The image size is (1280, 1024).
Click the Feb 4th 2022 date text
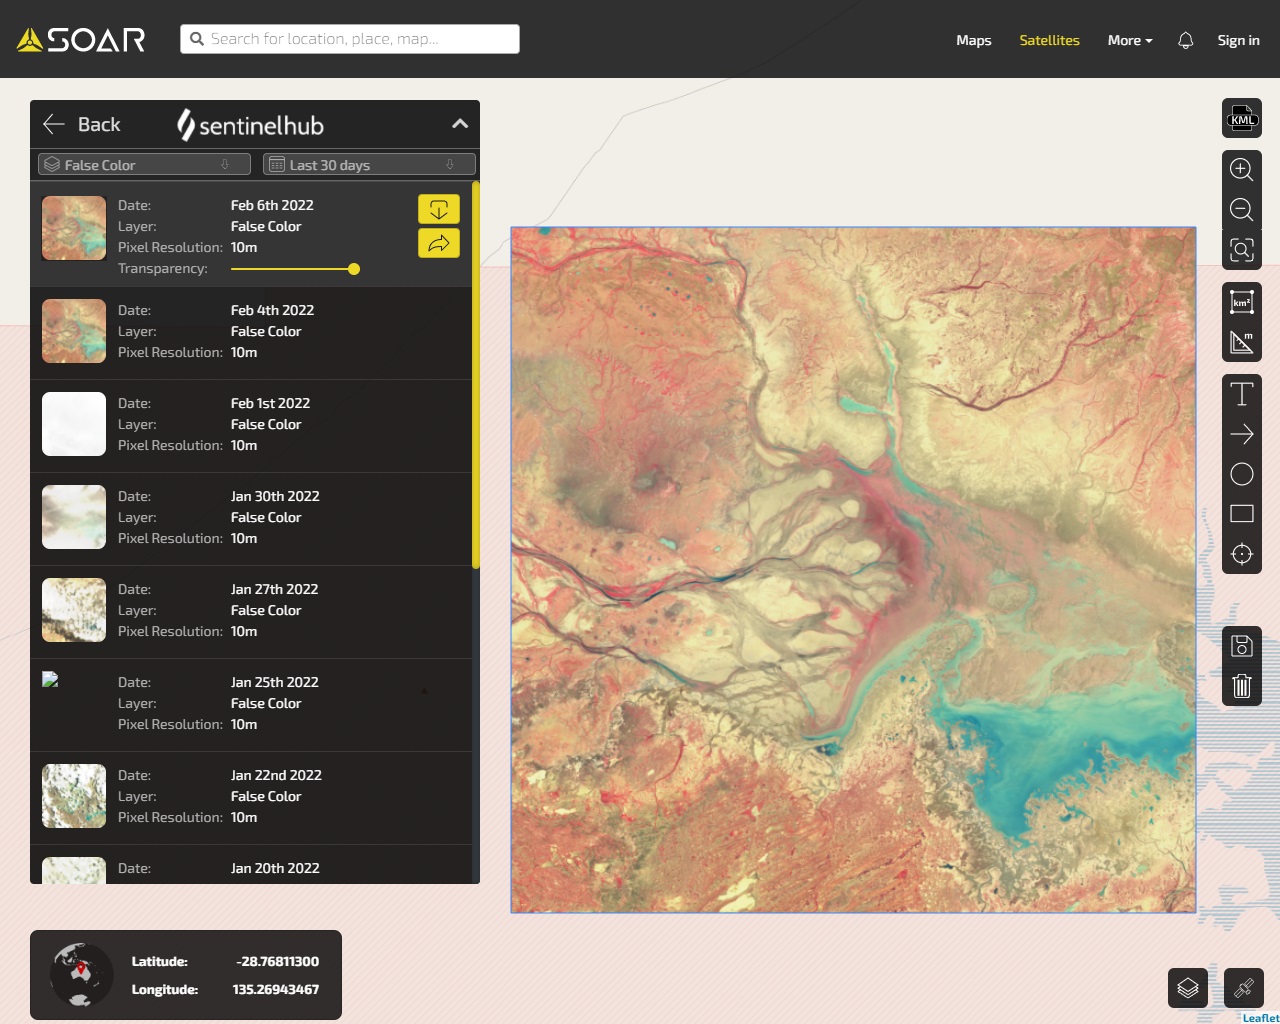coord(272,310)
